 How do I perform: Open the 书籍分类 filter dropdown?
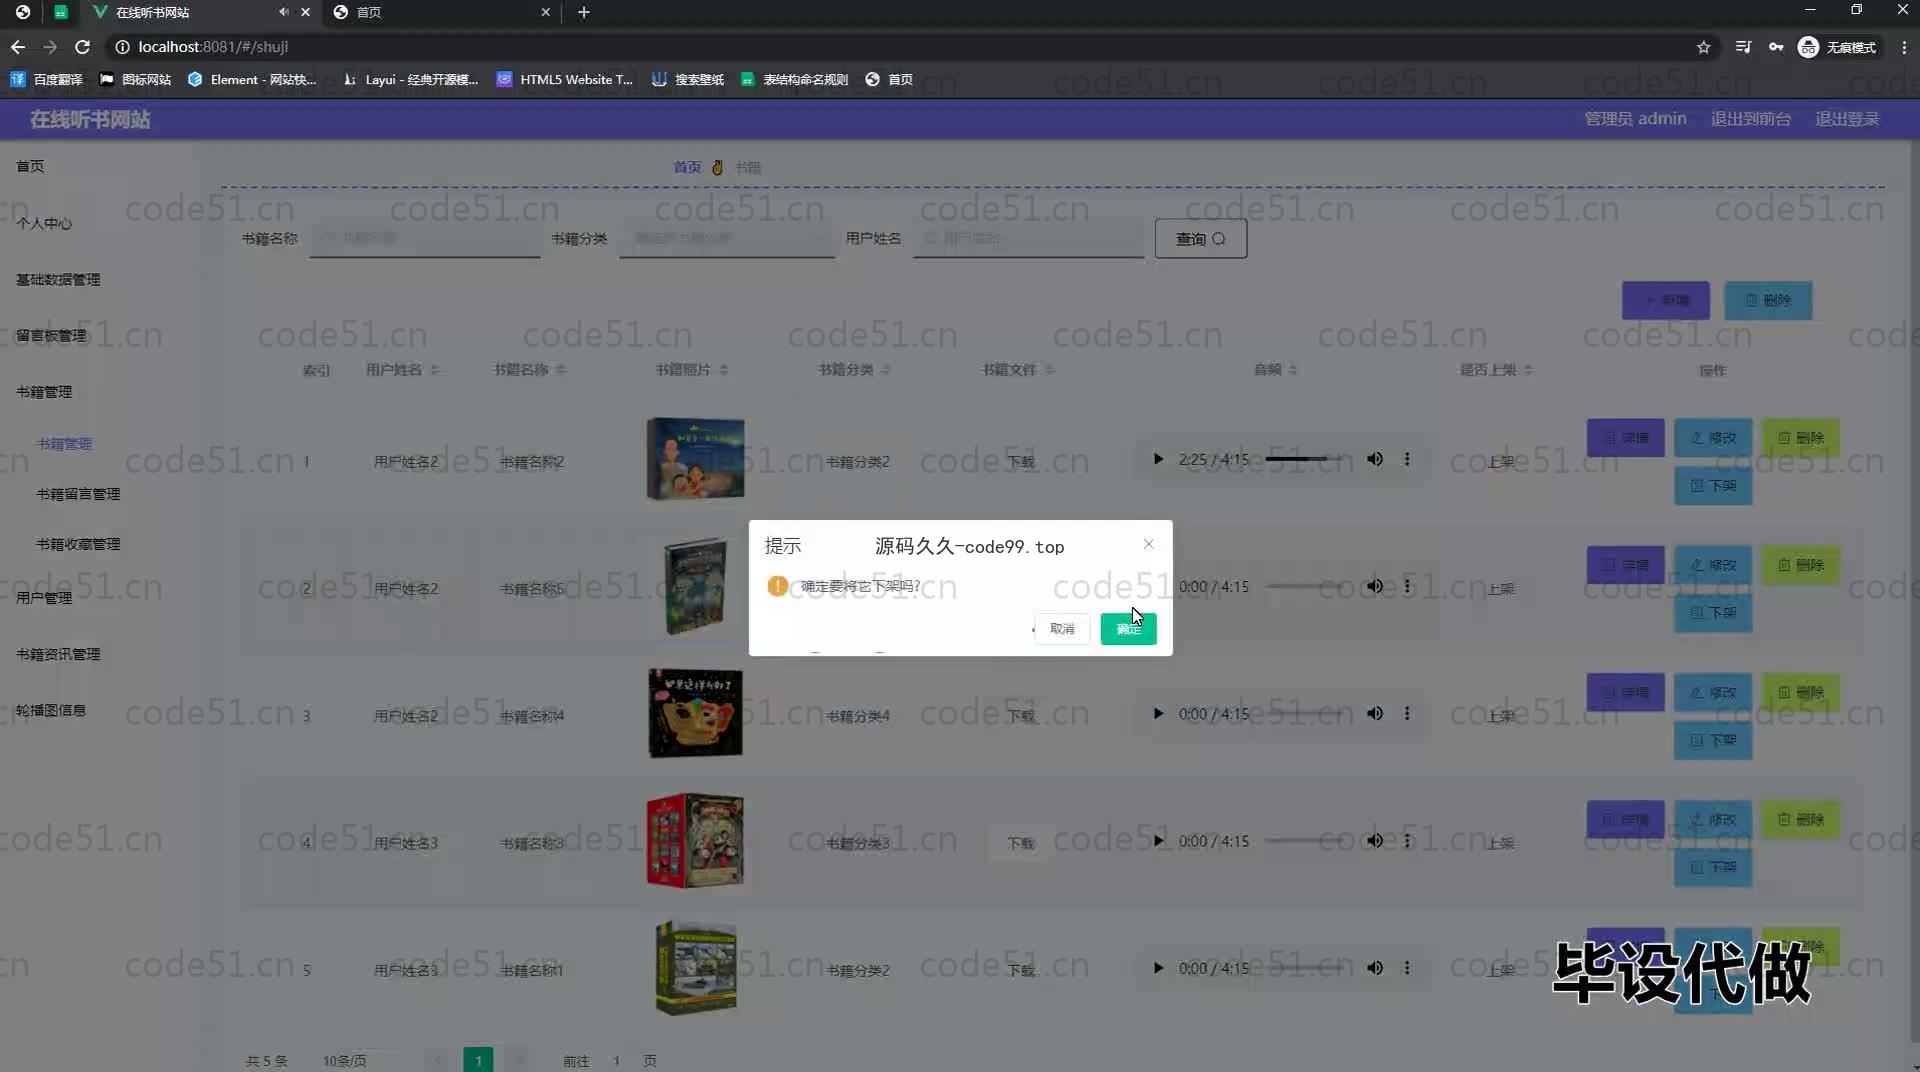[727, 238]
